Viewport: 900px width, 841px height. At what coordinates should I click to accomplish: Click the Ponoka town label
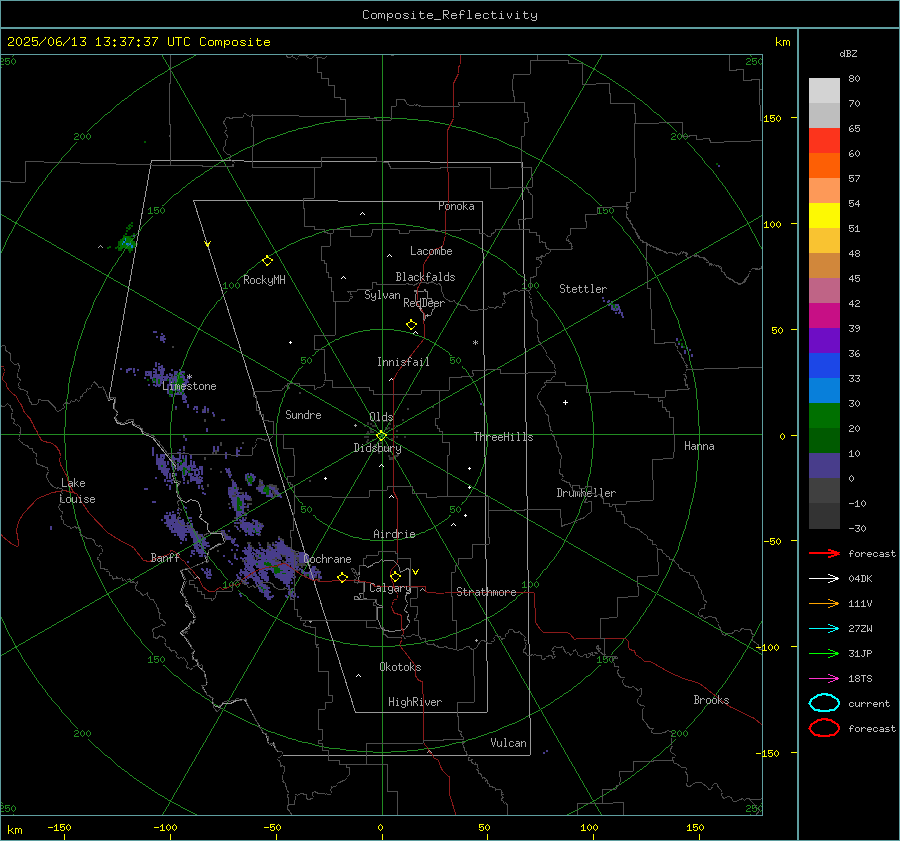point(456,206)
